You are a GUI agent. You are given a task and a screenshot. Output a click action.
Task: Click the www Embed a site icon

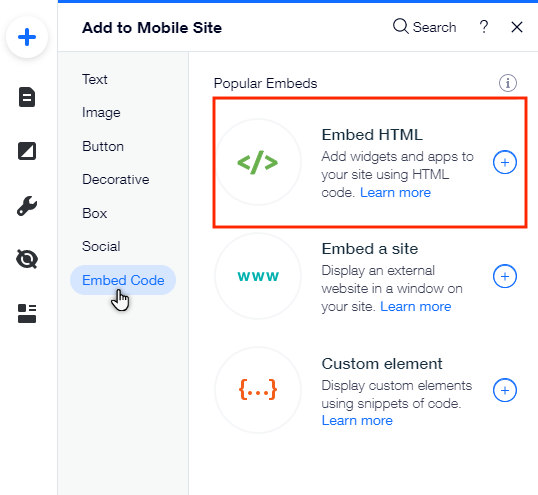click(x=258, y=276)
